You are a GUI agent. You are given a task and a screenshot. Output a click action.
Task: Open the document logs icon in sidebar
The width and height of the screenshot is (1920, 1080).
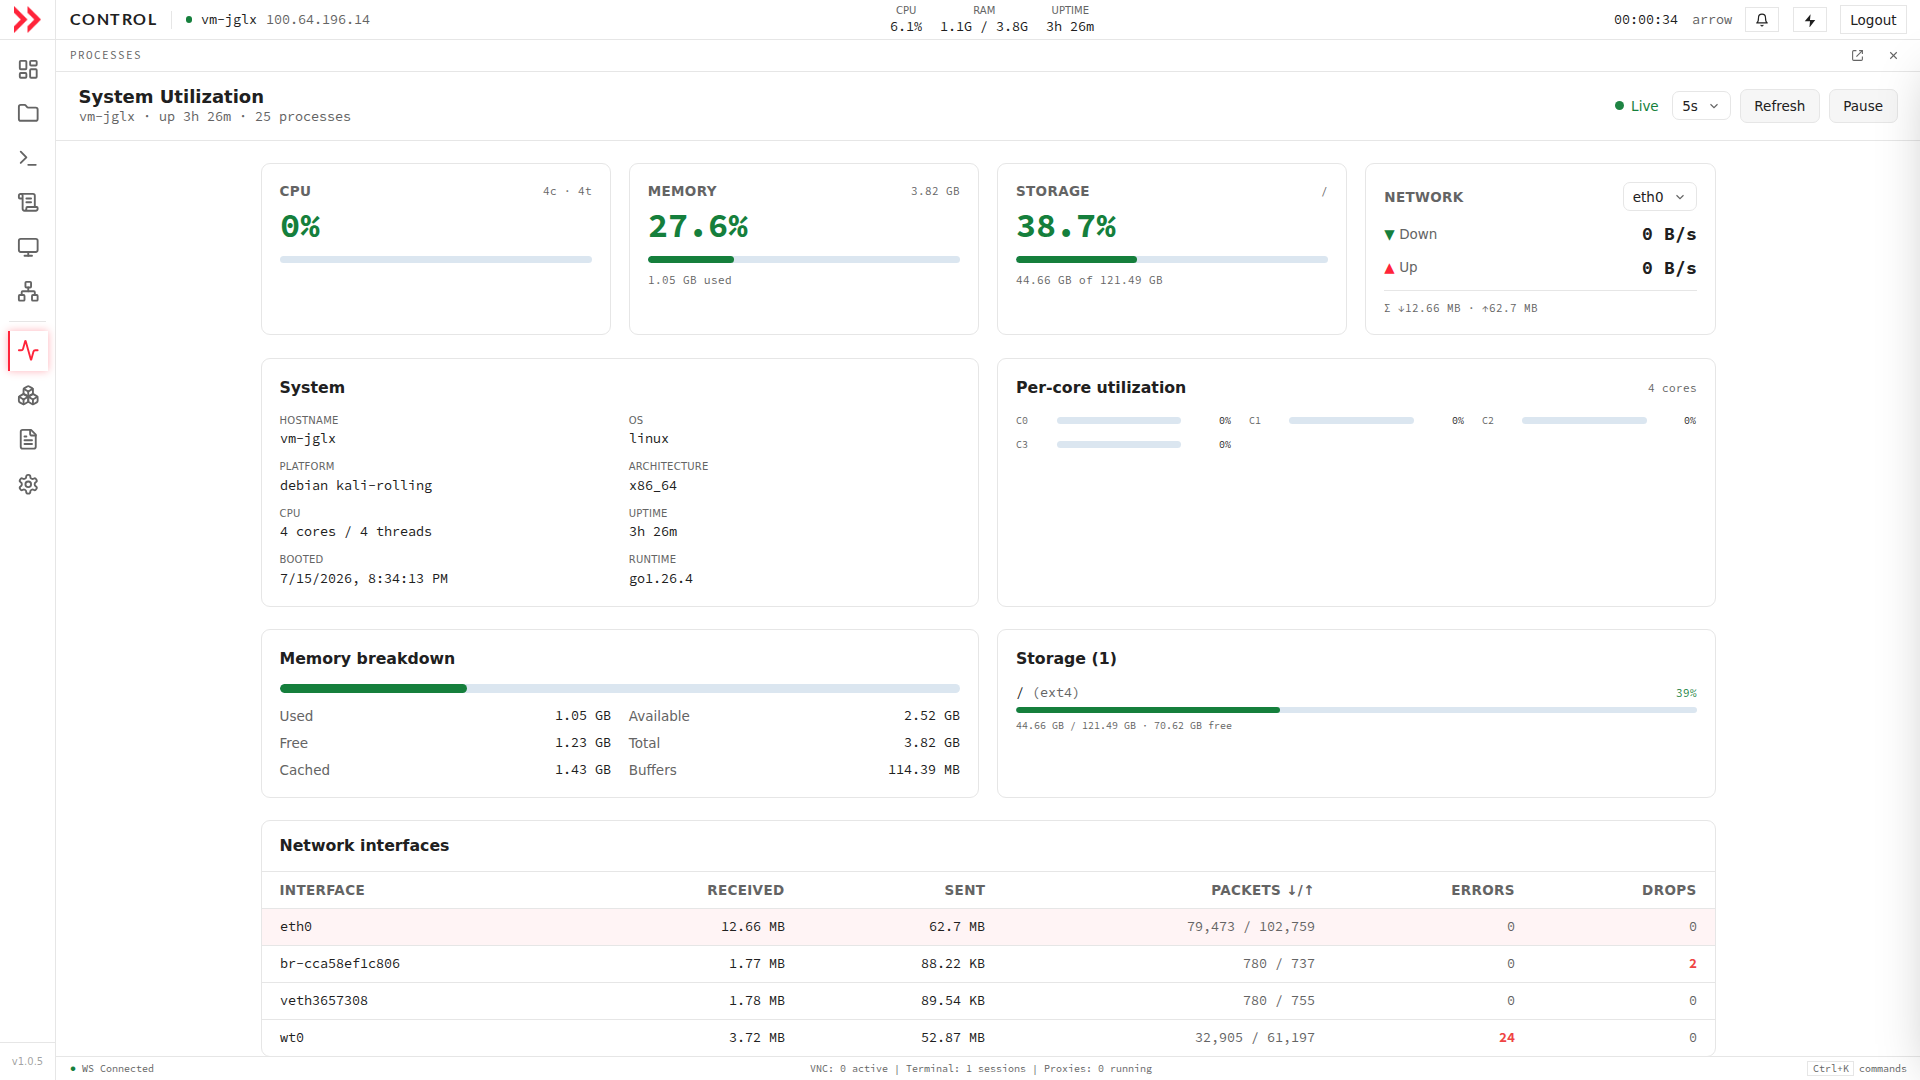pos(28,439)
